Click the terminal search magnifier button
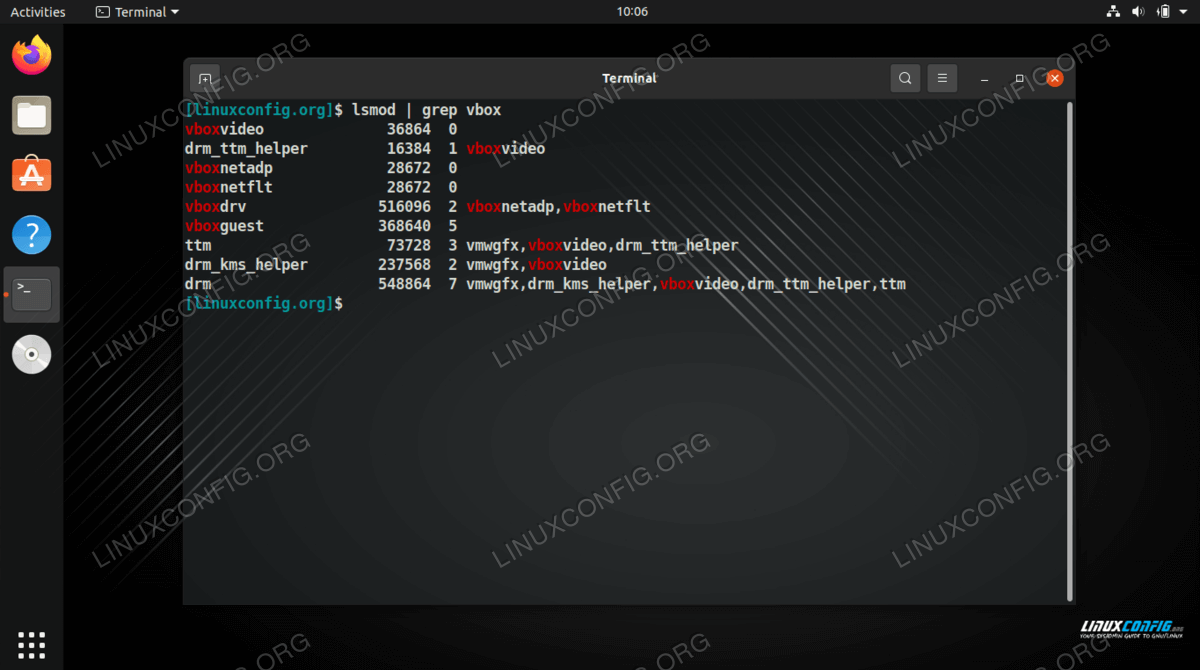The height and width of the screenshot is (670, 1200). [905, 78]
